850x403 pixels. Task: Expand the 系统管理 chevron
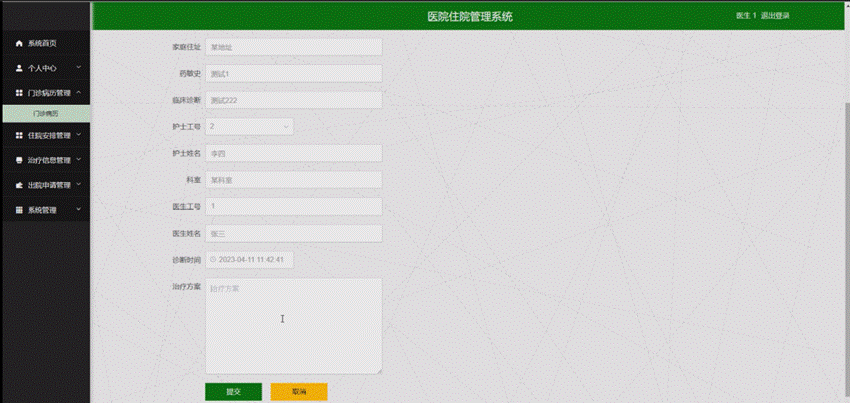pyautogui.click(x=79, y=209)
